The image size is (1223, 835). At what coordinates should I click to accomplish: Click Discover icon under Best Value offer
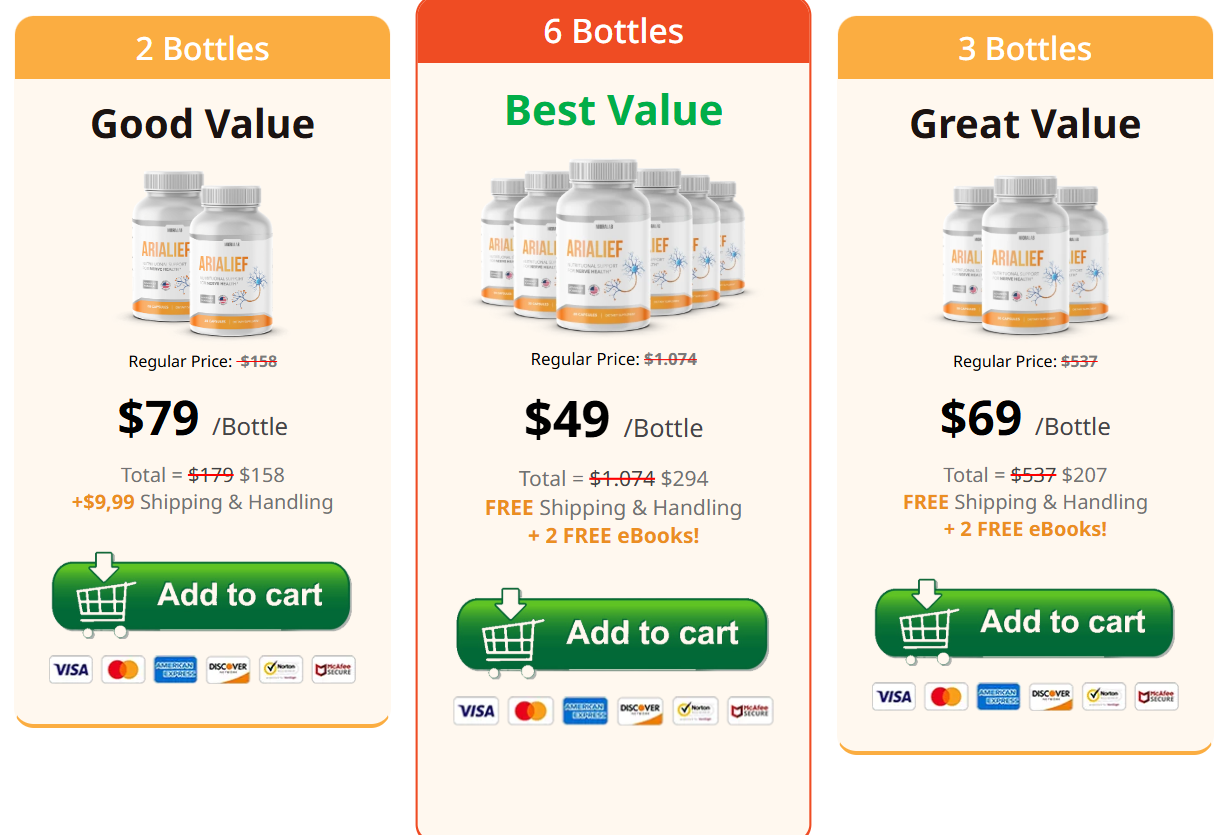pos(640,711)
